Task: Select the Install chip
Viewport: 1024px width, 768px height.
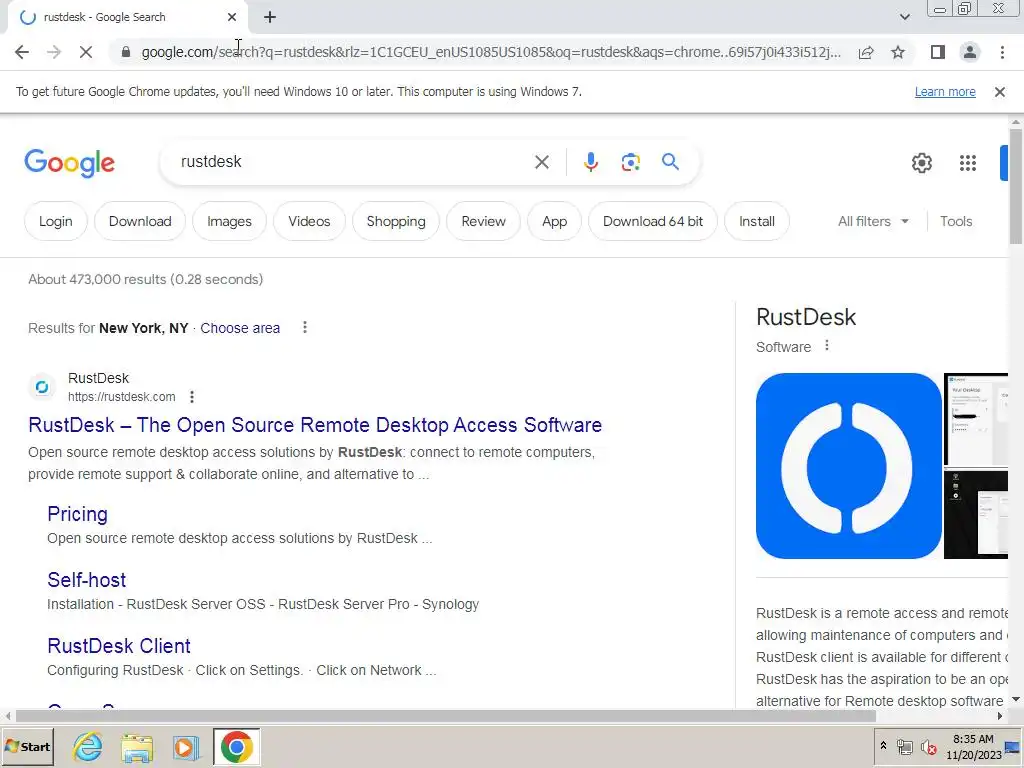Action: pos(757,221)
